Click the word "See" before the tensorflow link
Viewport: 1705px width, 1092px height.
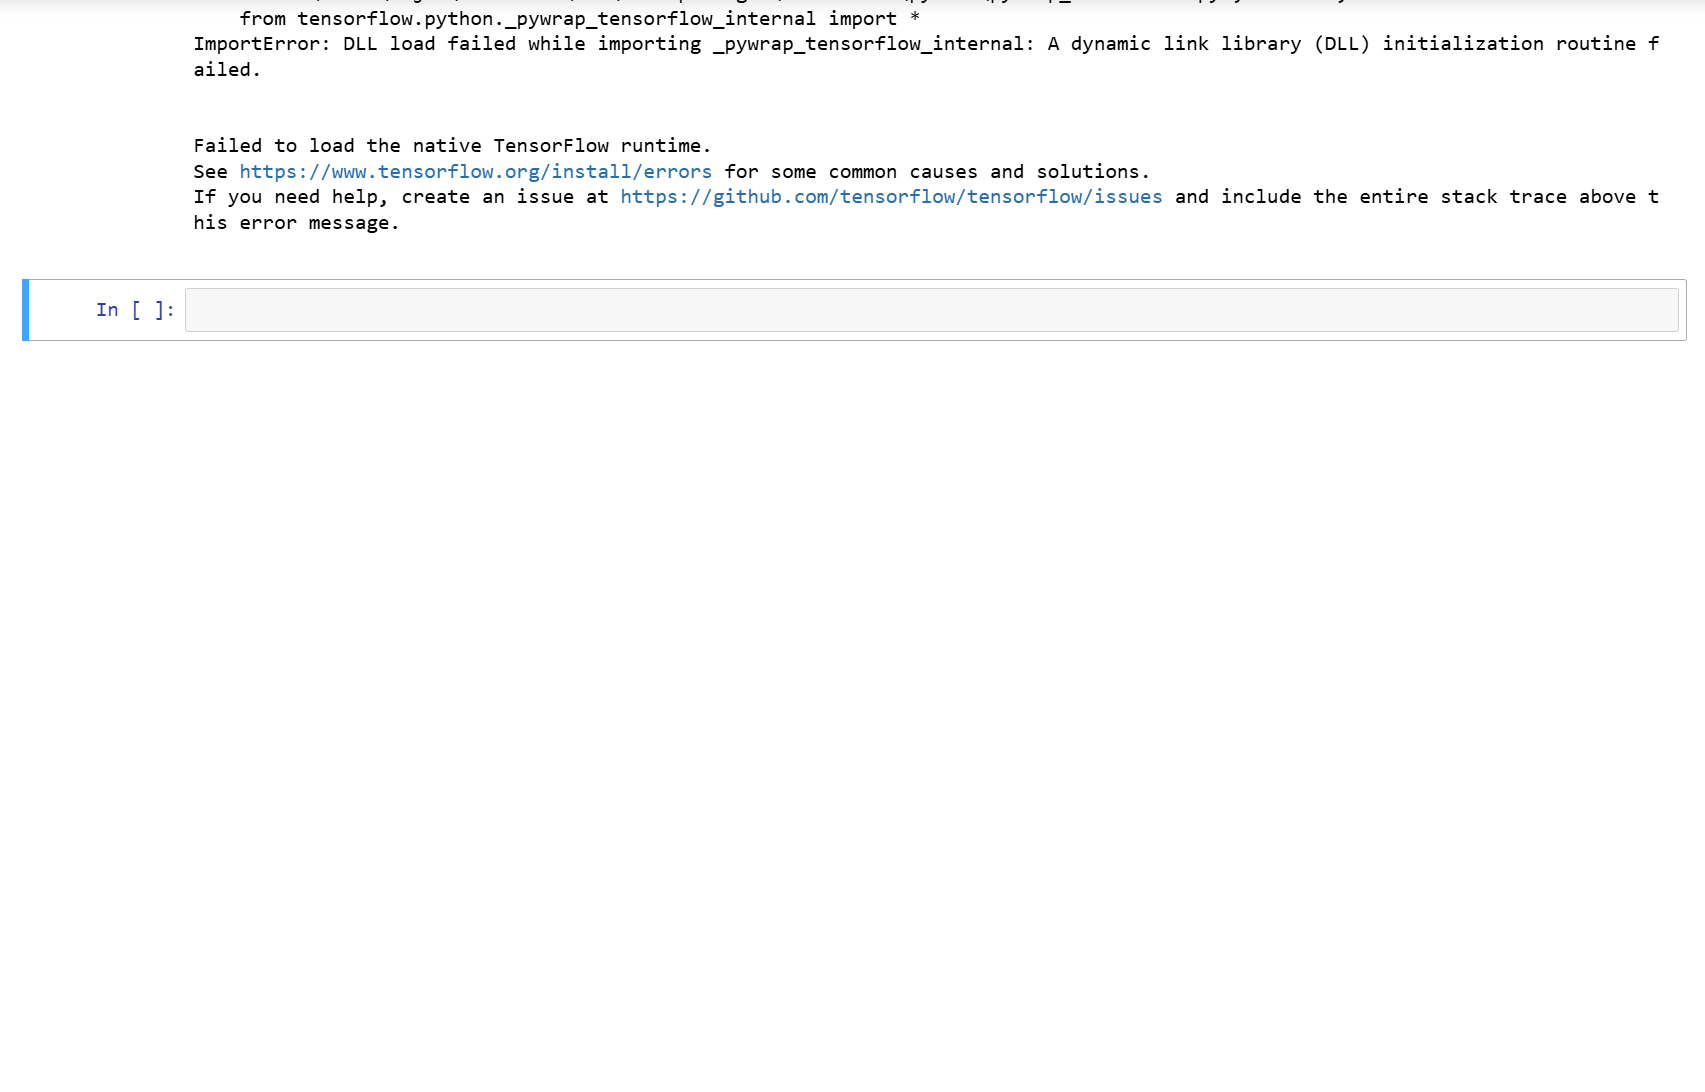click(x=210, y=172)
